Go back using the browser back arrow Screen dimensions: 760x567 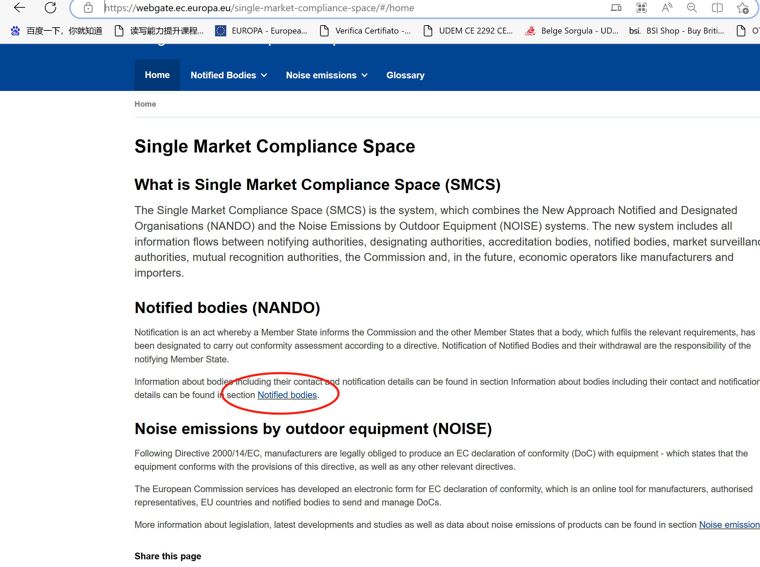[19, 8]
